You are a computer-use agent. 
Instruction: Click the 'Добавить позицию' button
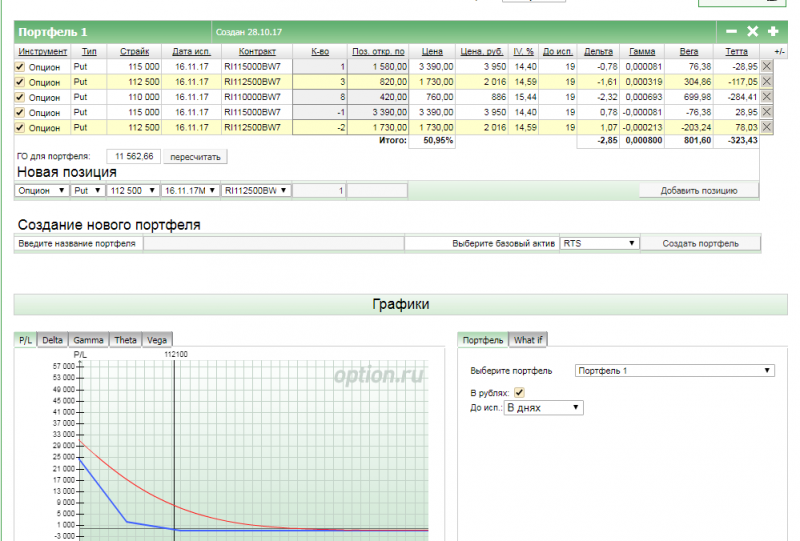[x=699, y=190]
